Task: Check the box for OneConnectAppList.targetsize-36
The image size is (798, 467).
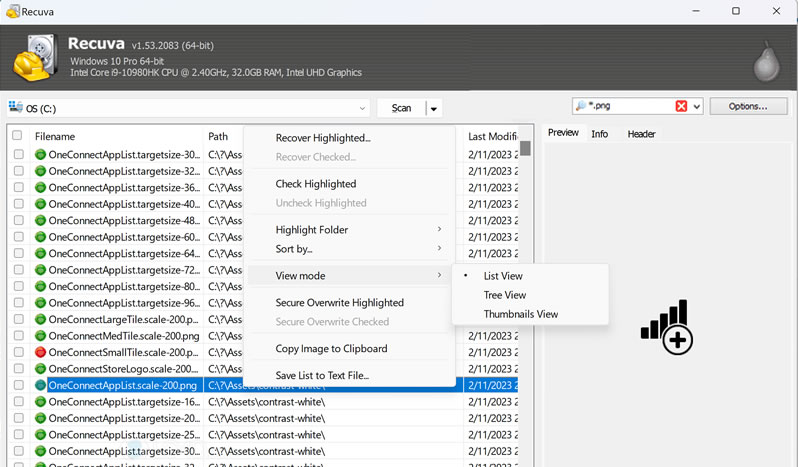Action: tap(19, 187)
